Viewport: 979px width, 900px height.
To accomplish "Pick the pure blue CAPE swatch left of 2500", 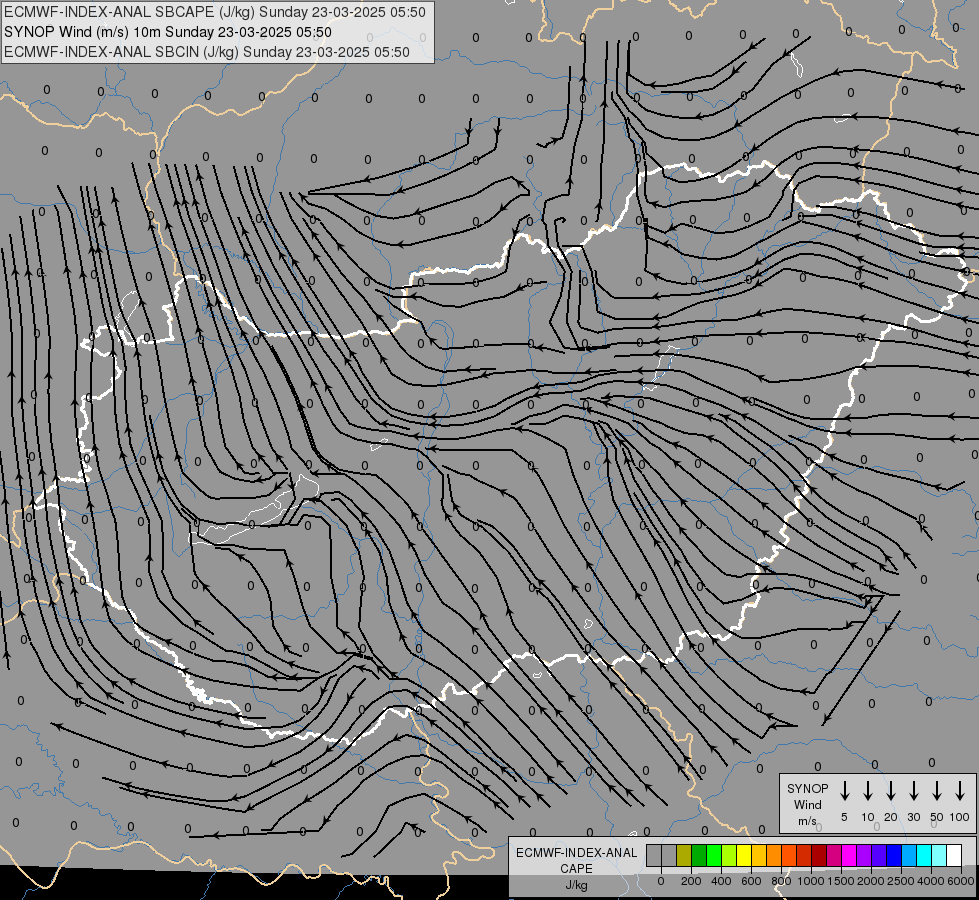I will click(895, 855).
